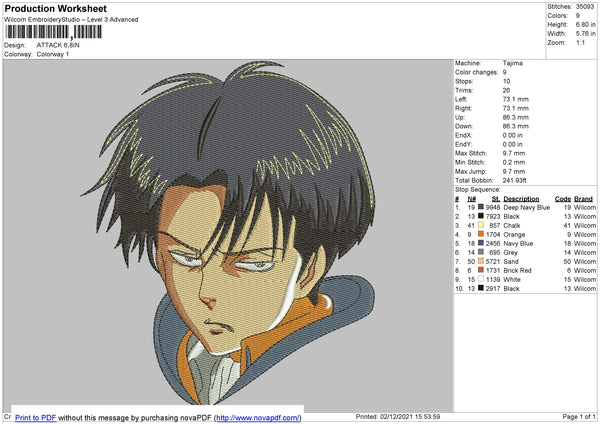The width and height of the screenshot is (600, 424).
Task: Click the 'N#' column header
Action: coord(471,199)
